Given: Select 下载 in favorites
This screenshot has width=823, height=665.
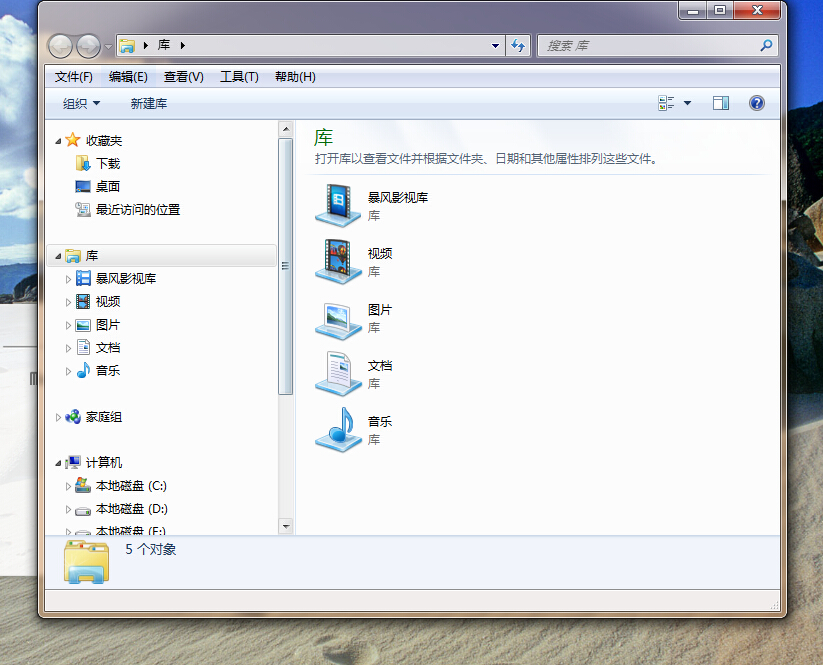Looking at the screenshot, I should [108, 163].
